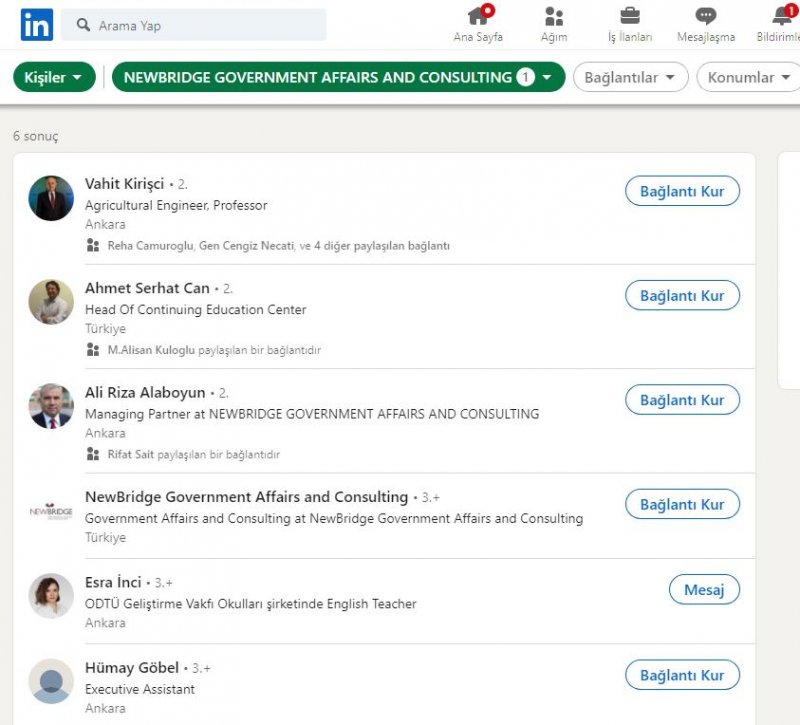Screen dimensions: 800x725
Task: Expand the NEWBRIDGE GOVERNMENT AFFAIRS AND CONSULTING filter
Action: point(338,77)
